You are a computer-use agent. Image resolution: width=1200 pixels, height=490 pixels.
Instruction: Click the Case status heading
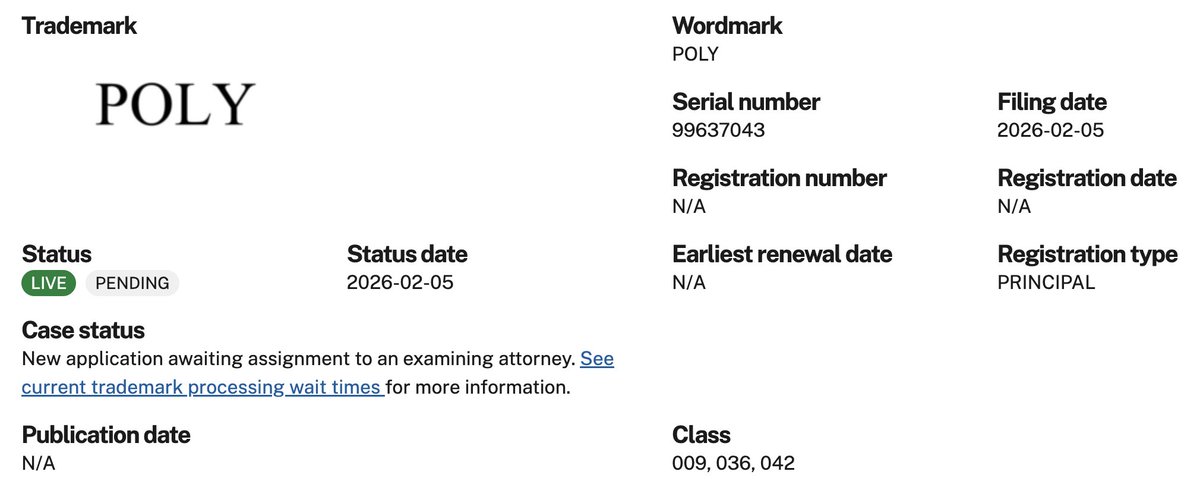point(83,330)
